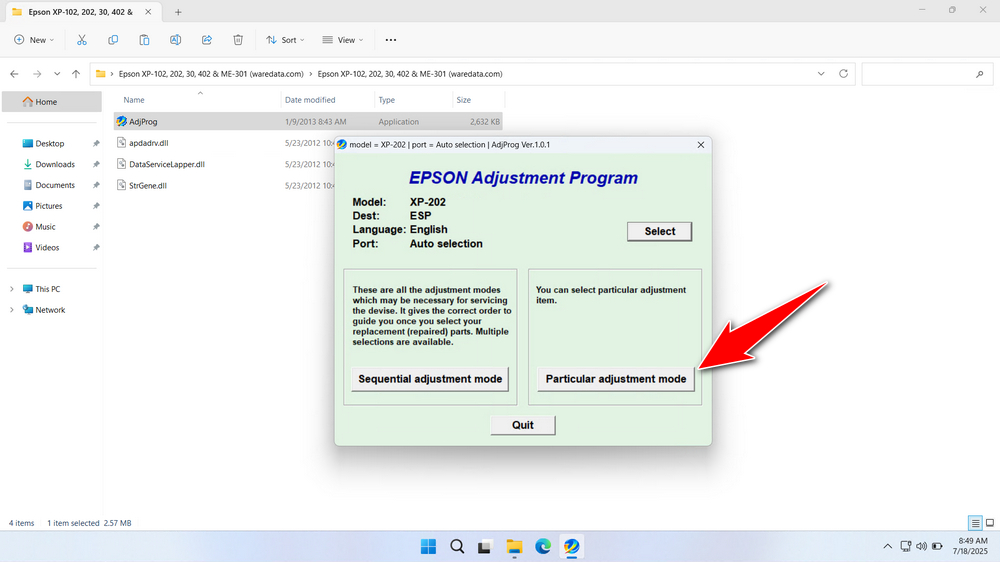
Task: Click the Share icon in toolbar
Action: pos(207,40)
